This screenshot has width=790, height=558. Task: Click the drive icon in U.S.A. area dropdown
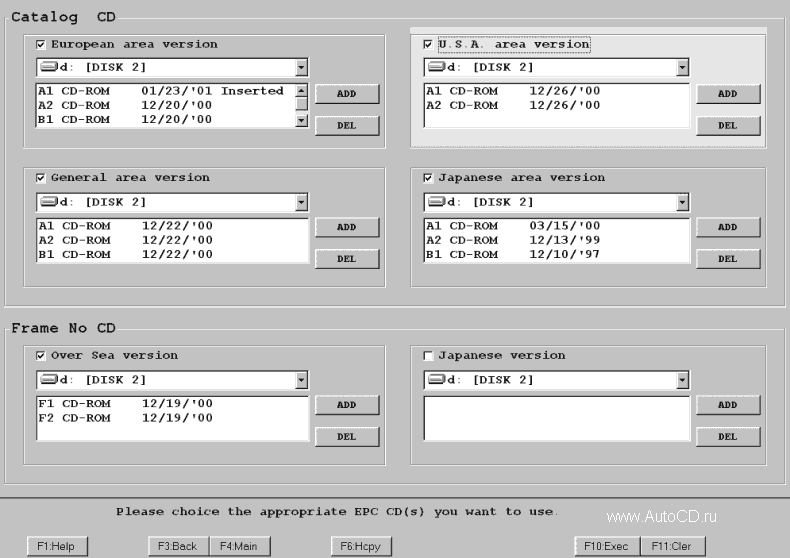434,68
